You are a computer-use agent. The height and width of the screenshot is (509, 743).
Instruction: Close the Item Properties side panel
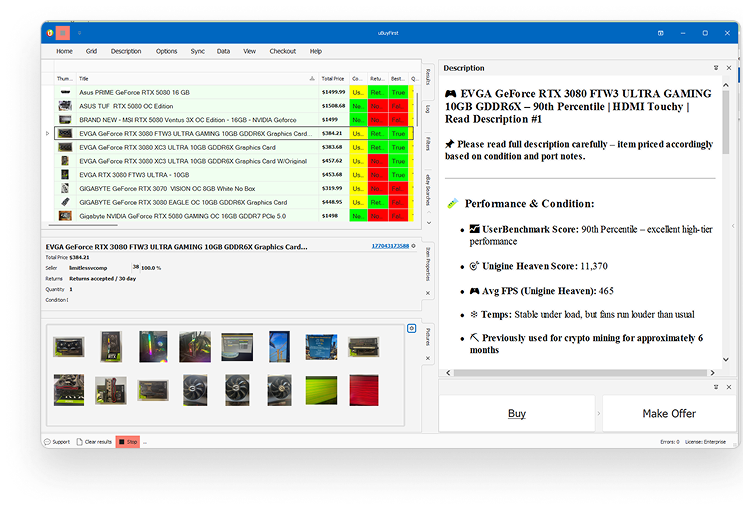(x=428, y=293)
